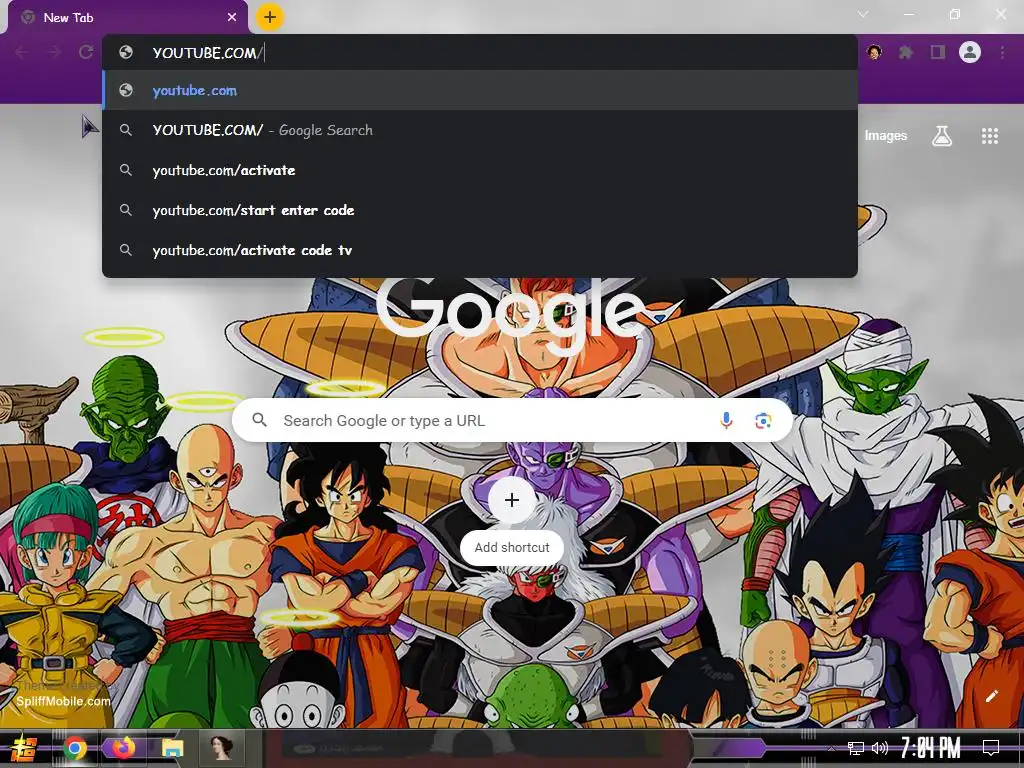The height and width of the screenshot is (768, 1024).
Task: Show hidden tray icons chevron
Action: pyautogui.click(x=831, y=748)
